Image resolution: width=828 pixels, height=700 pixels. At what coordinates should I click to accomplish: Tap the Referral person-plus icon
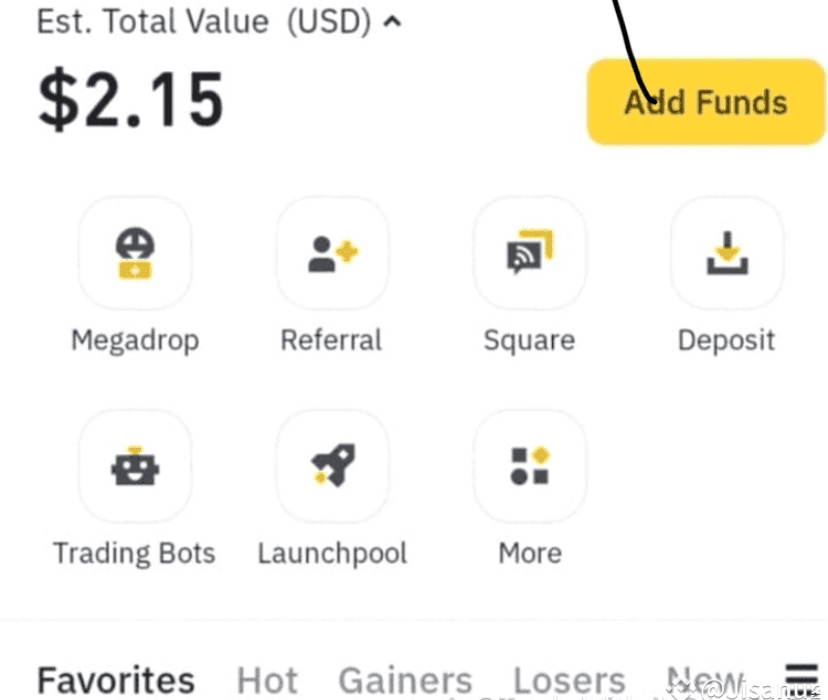[x=332, y=253]
